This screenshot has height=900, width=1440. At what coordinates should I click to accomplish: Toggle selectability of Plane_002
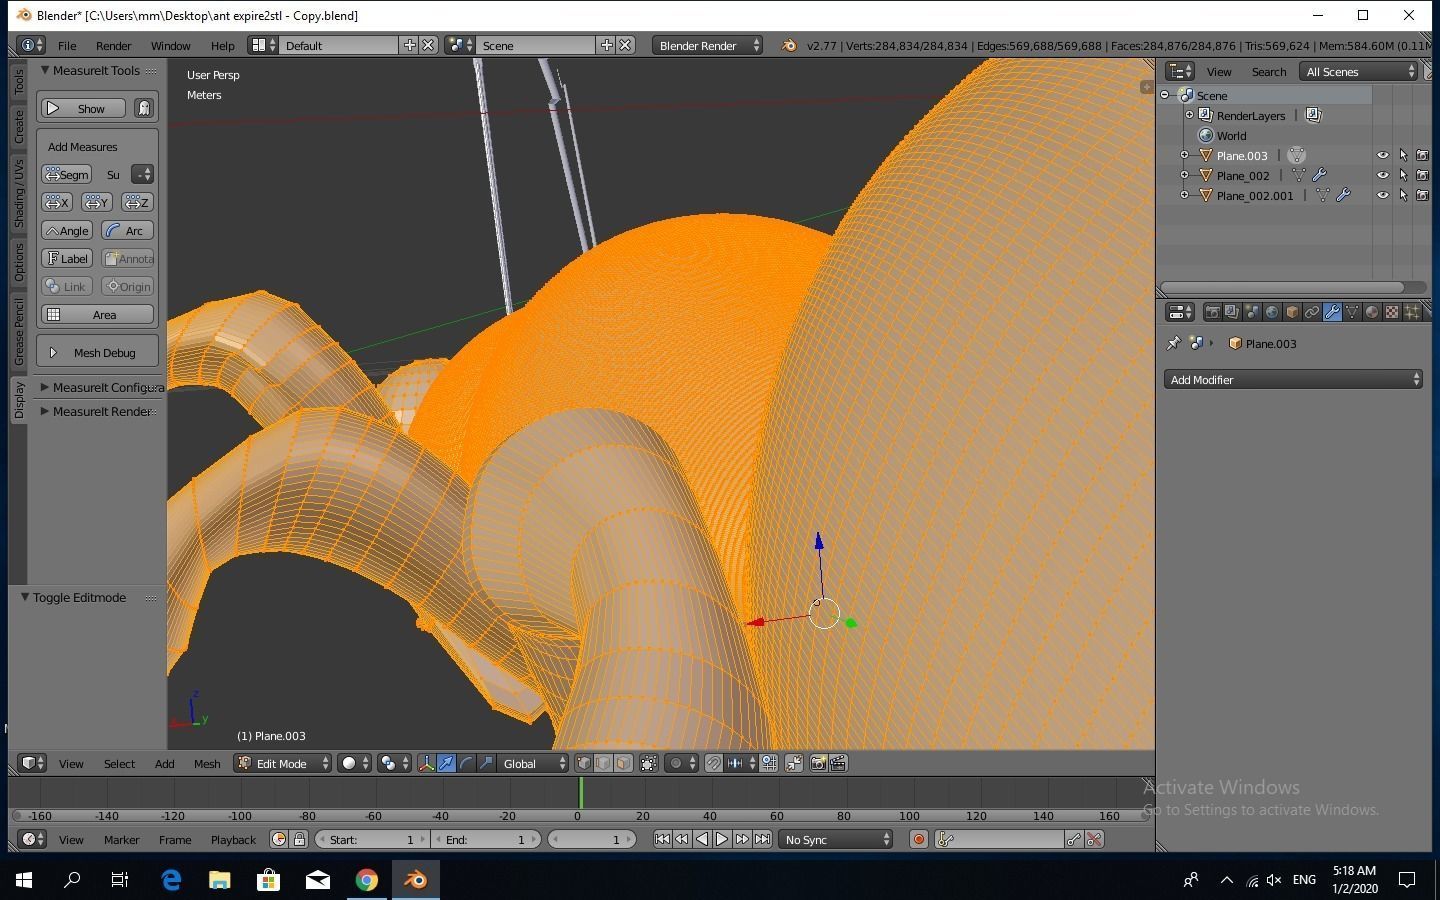(x=1403, y=175)
